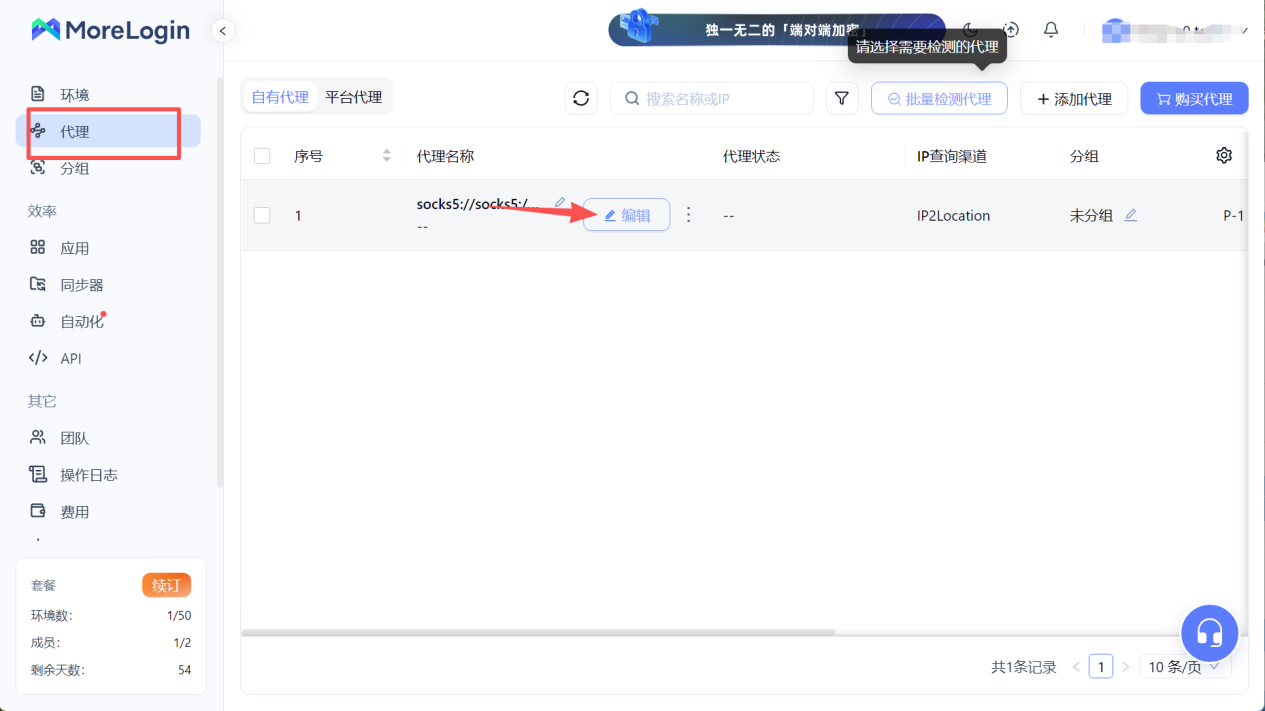Screen dimensions: 1265x711
Task: Collapse the left sidebar with the chevron
Action: pos(222,30)
